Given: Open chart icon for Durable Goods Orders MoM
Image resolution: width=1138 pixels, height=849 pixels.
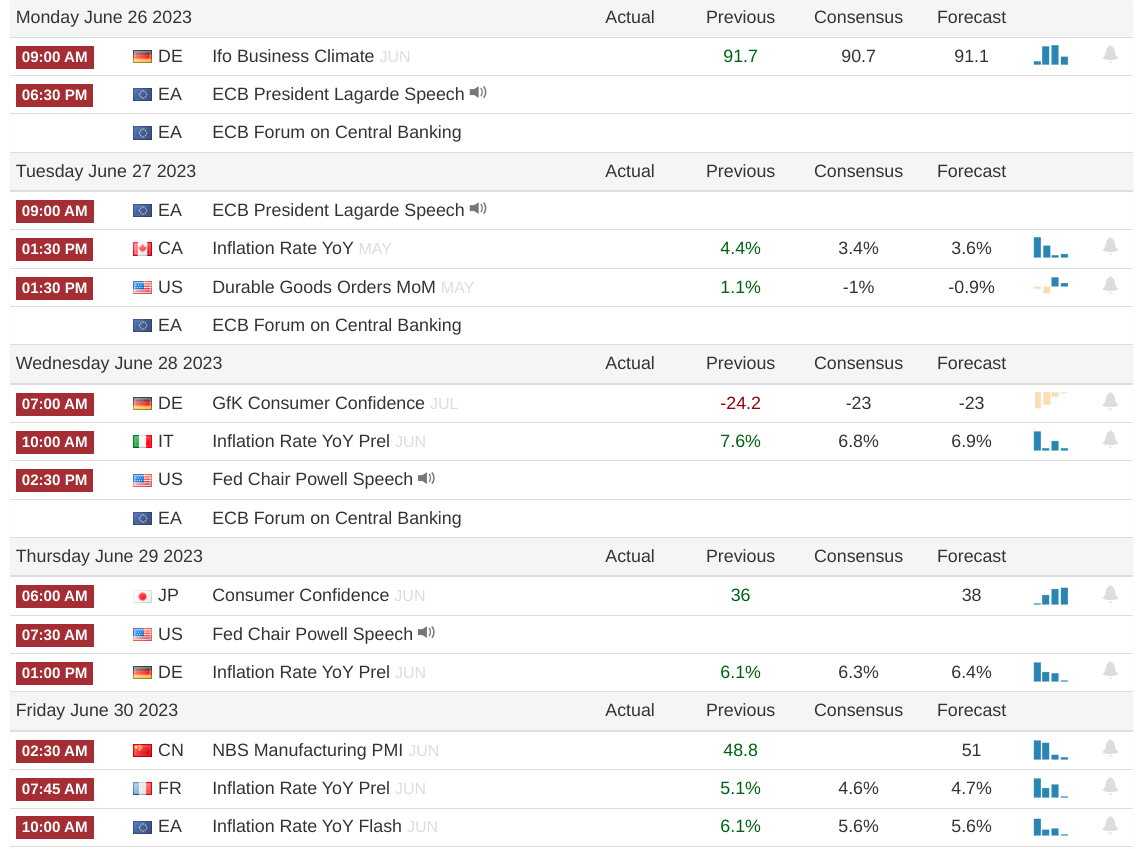Looking at the screenshot, I should (x=1050, y=285).
